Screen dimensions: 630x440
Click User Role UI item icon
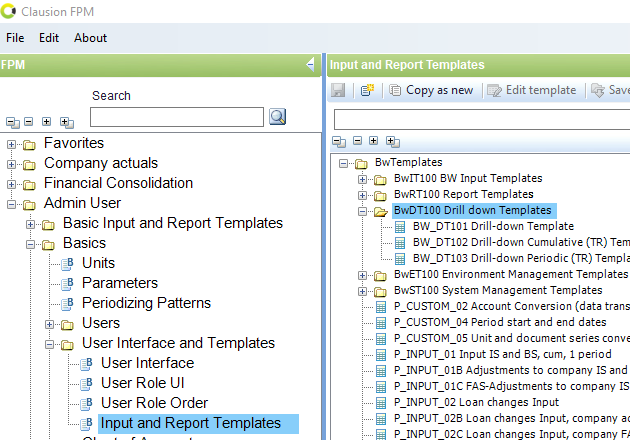86,384
